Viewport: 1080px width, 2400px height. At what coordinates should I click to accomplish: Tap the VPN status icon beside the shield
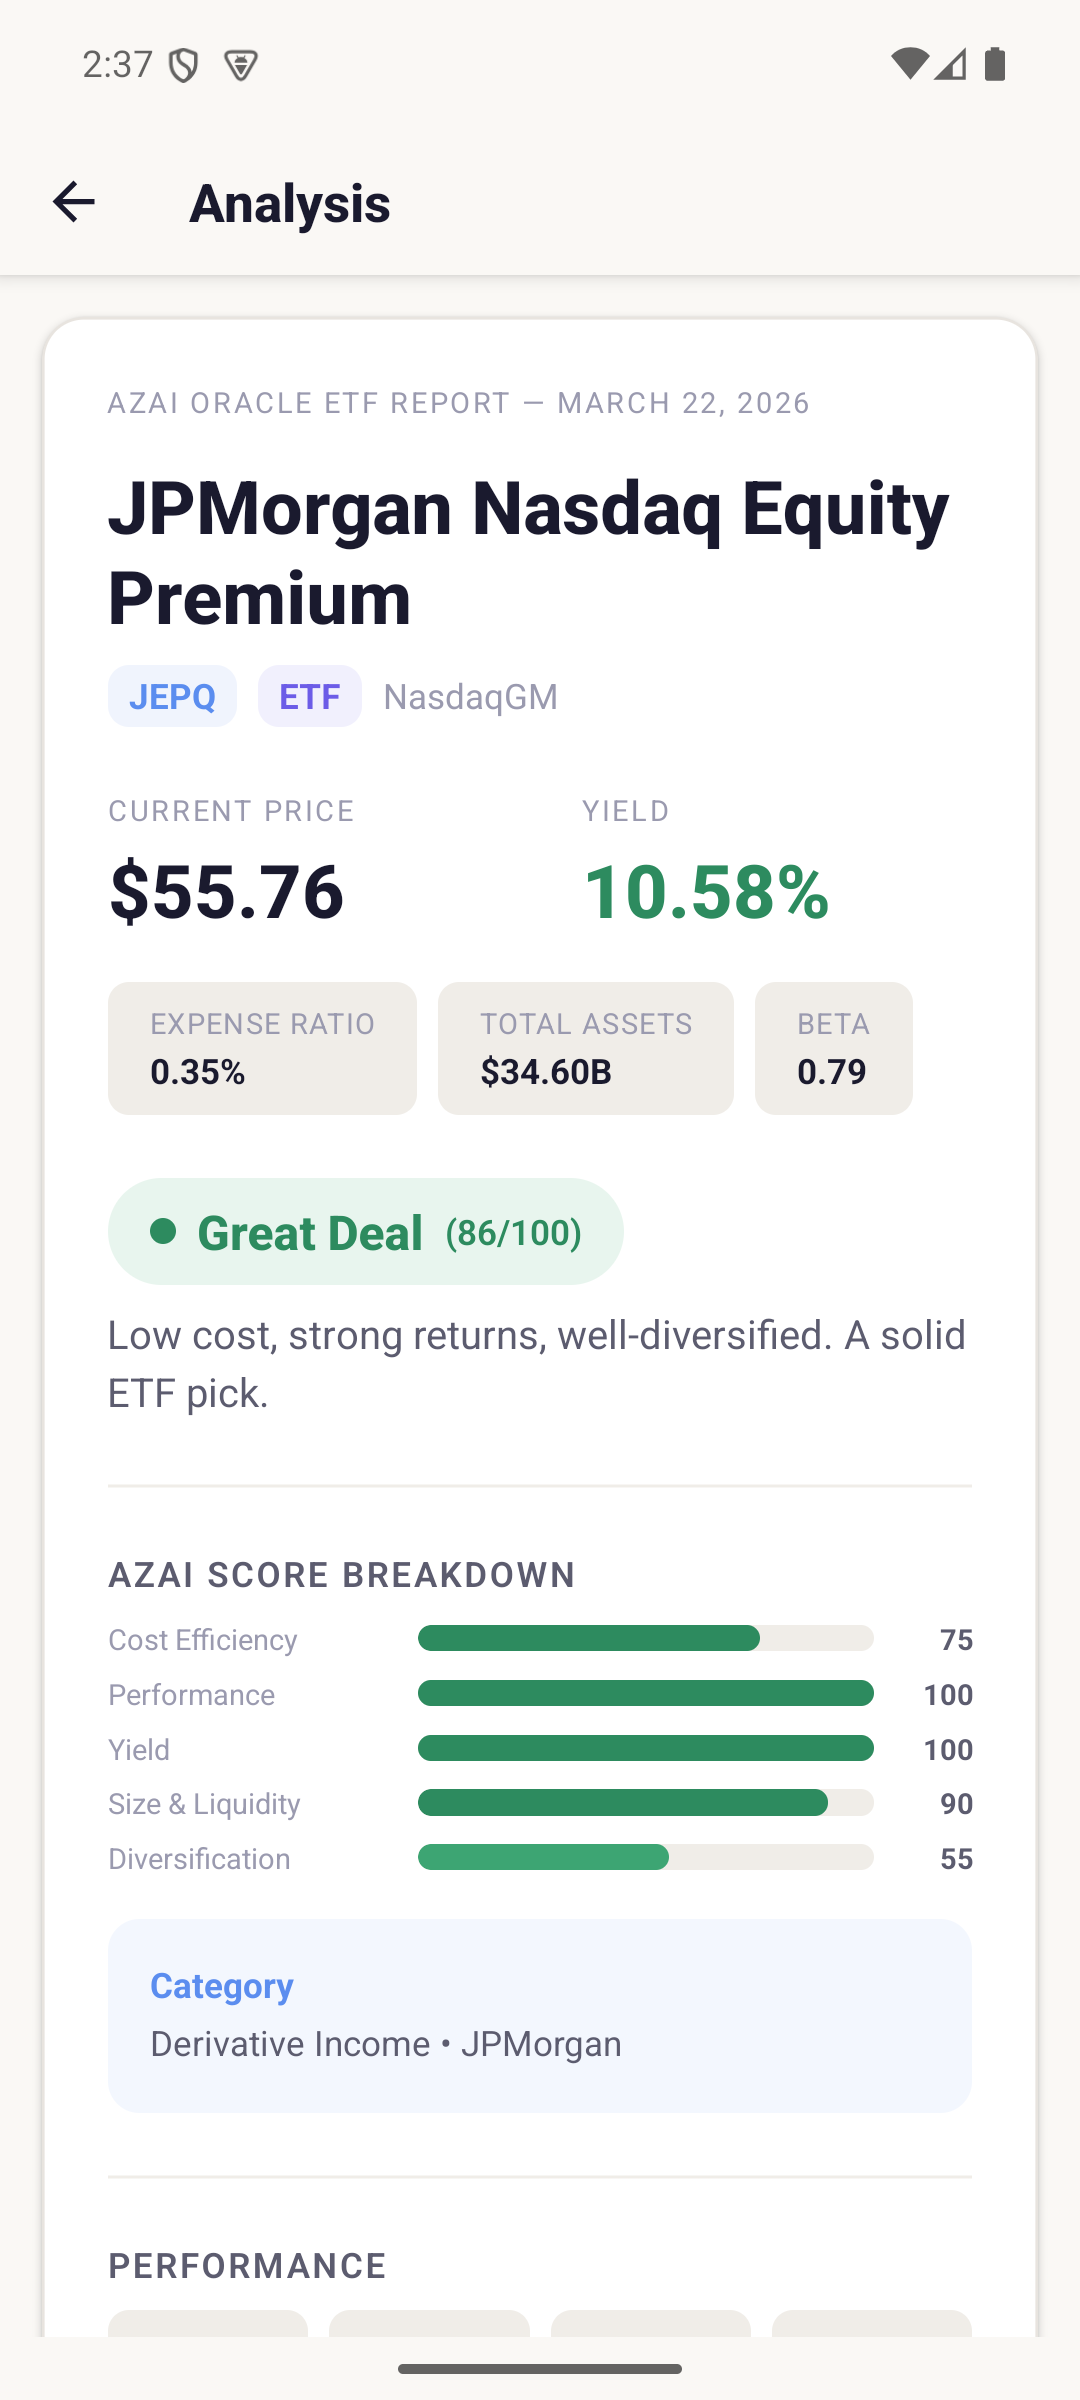(240, 62)
